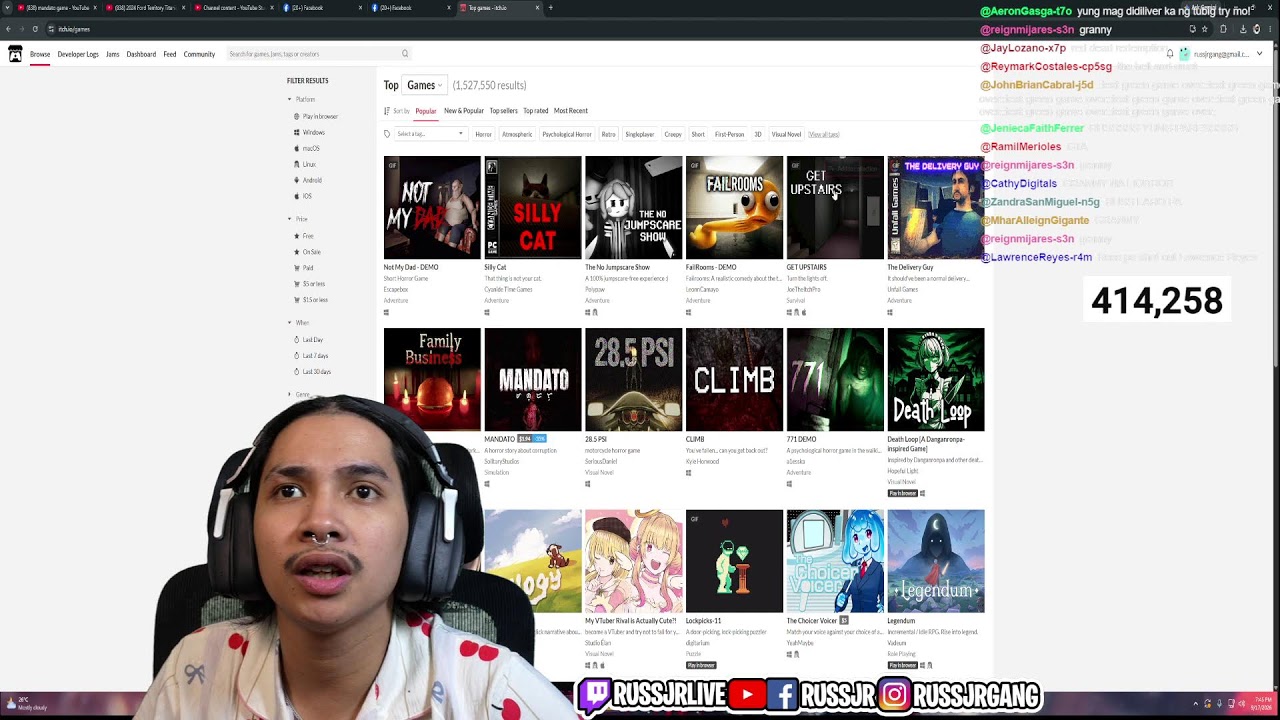Apply the Creepy tag filter
The height and width of the screenshot is (720, 1280).
(673, 134)
